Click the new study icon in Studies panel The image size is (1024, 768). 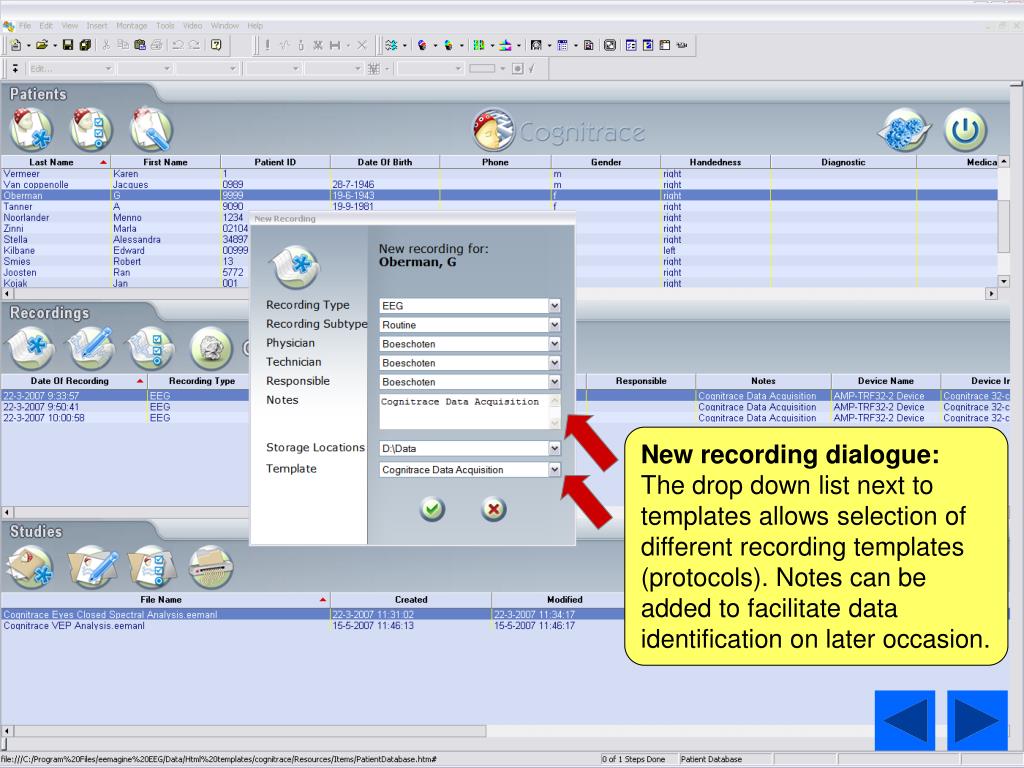(x=31, y=567)
